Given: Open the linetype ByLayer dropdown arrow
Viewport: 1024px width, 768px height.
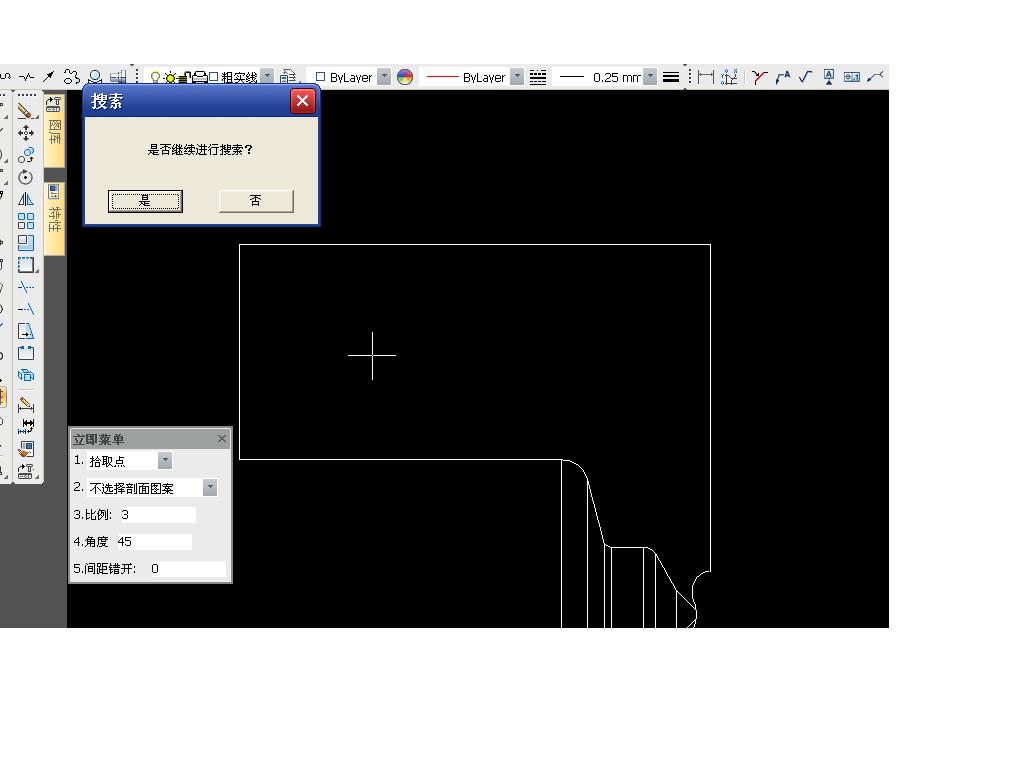Looking at the screenshot, I should (517, 76).
